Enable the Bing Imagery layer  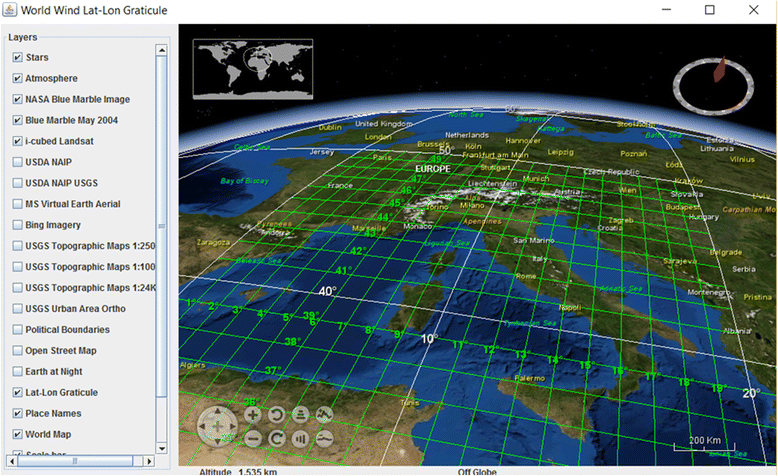click(x=17, y=225)
